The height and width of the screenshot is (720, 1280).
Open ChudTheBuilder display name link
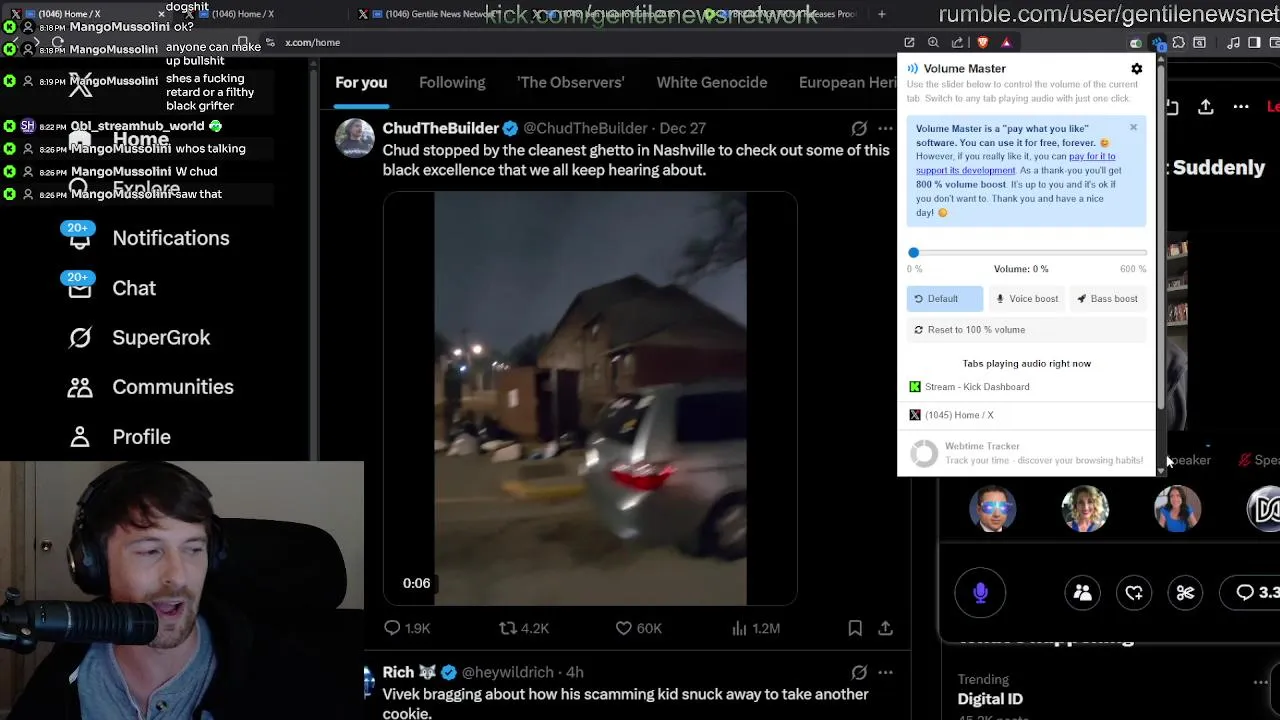[x=440, y=128]
